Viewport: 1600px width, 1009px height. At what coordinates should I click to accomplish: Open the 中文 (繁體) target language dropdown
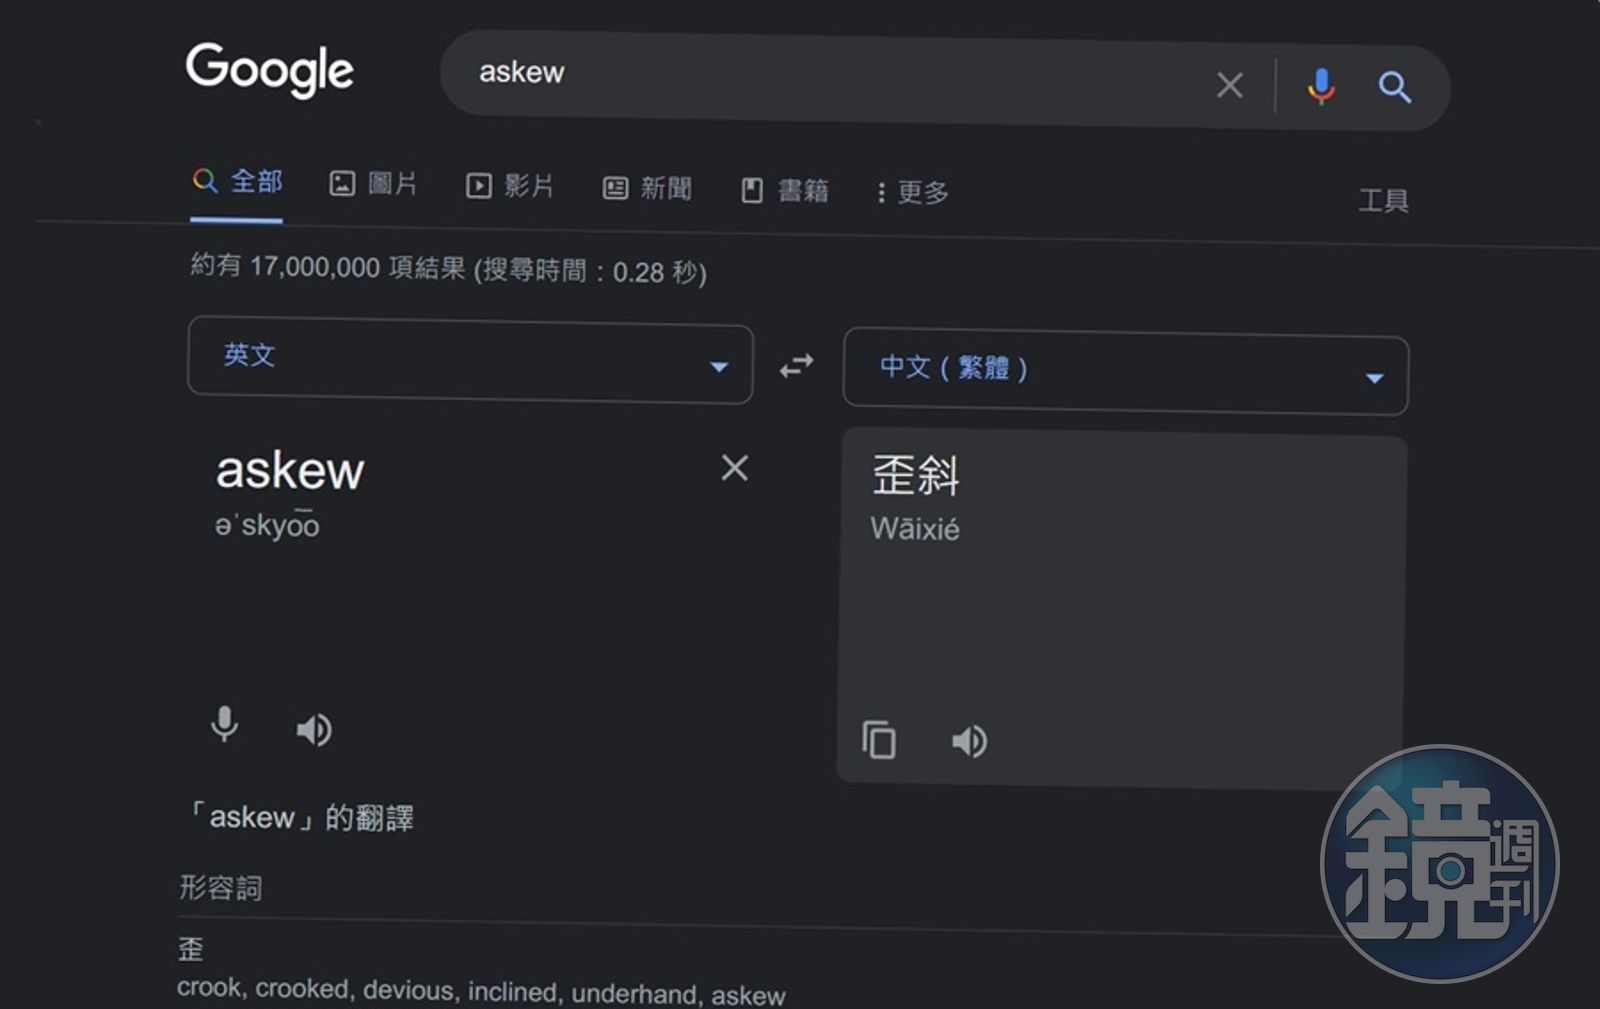click(1125, 372)
